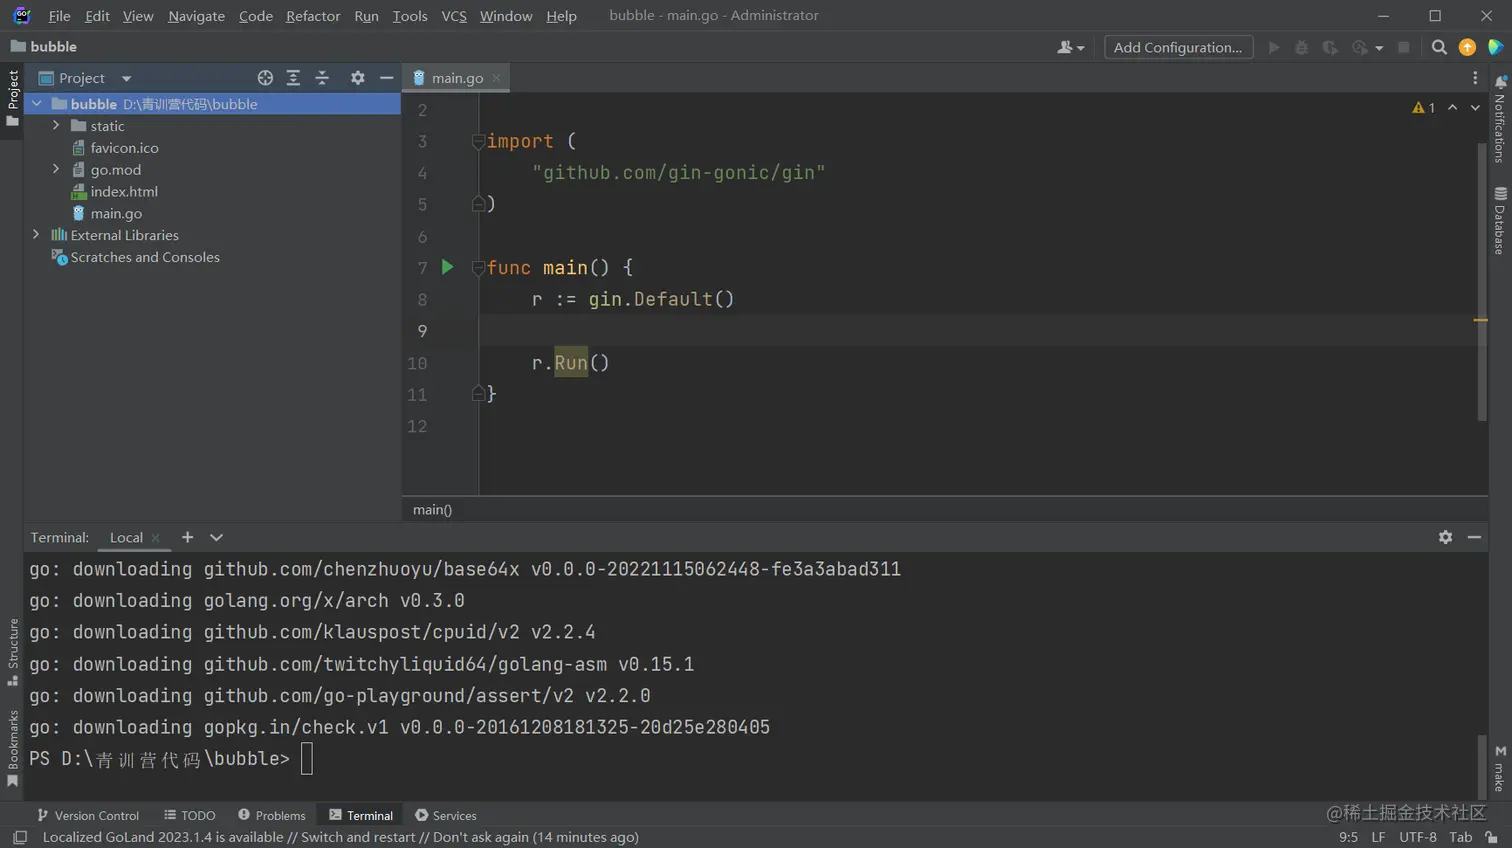This screenshot has width=1512, height=848.
Task: Open the make side tool window
Action: [1500, 768]
